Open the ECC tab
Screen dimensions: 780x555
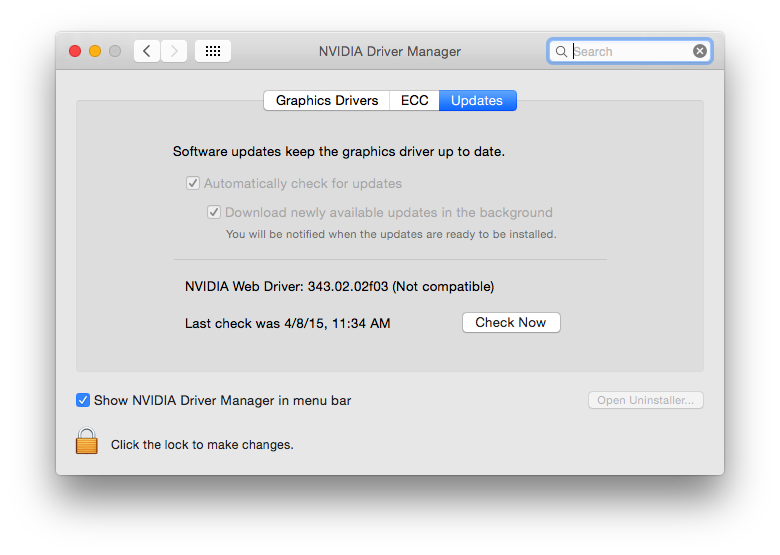point(414,100)
